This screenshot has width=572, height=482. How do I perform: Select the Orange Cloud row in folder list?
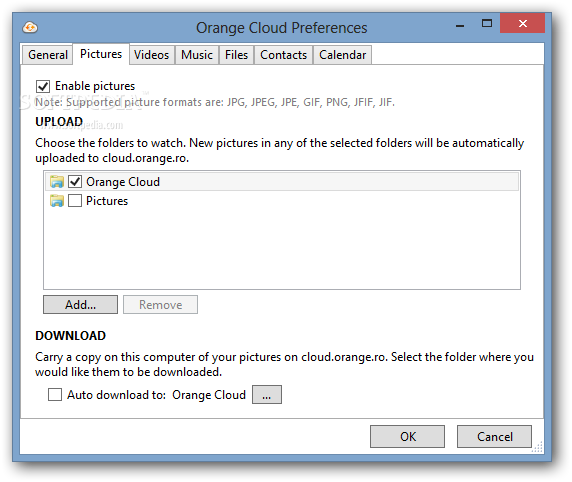pos(282,182)
